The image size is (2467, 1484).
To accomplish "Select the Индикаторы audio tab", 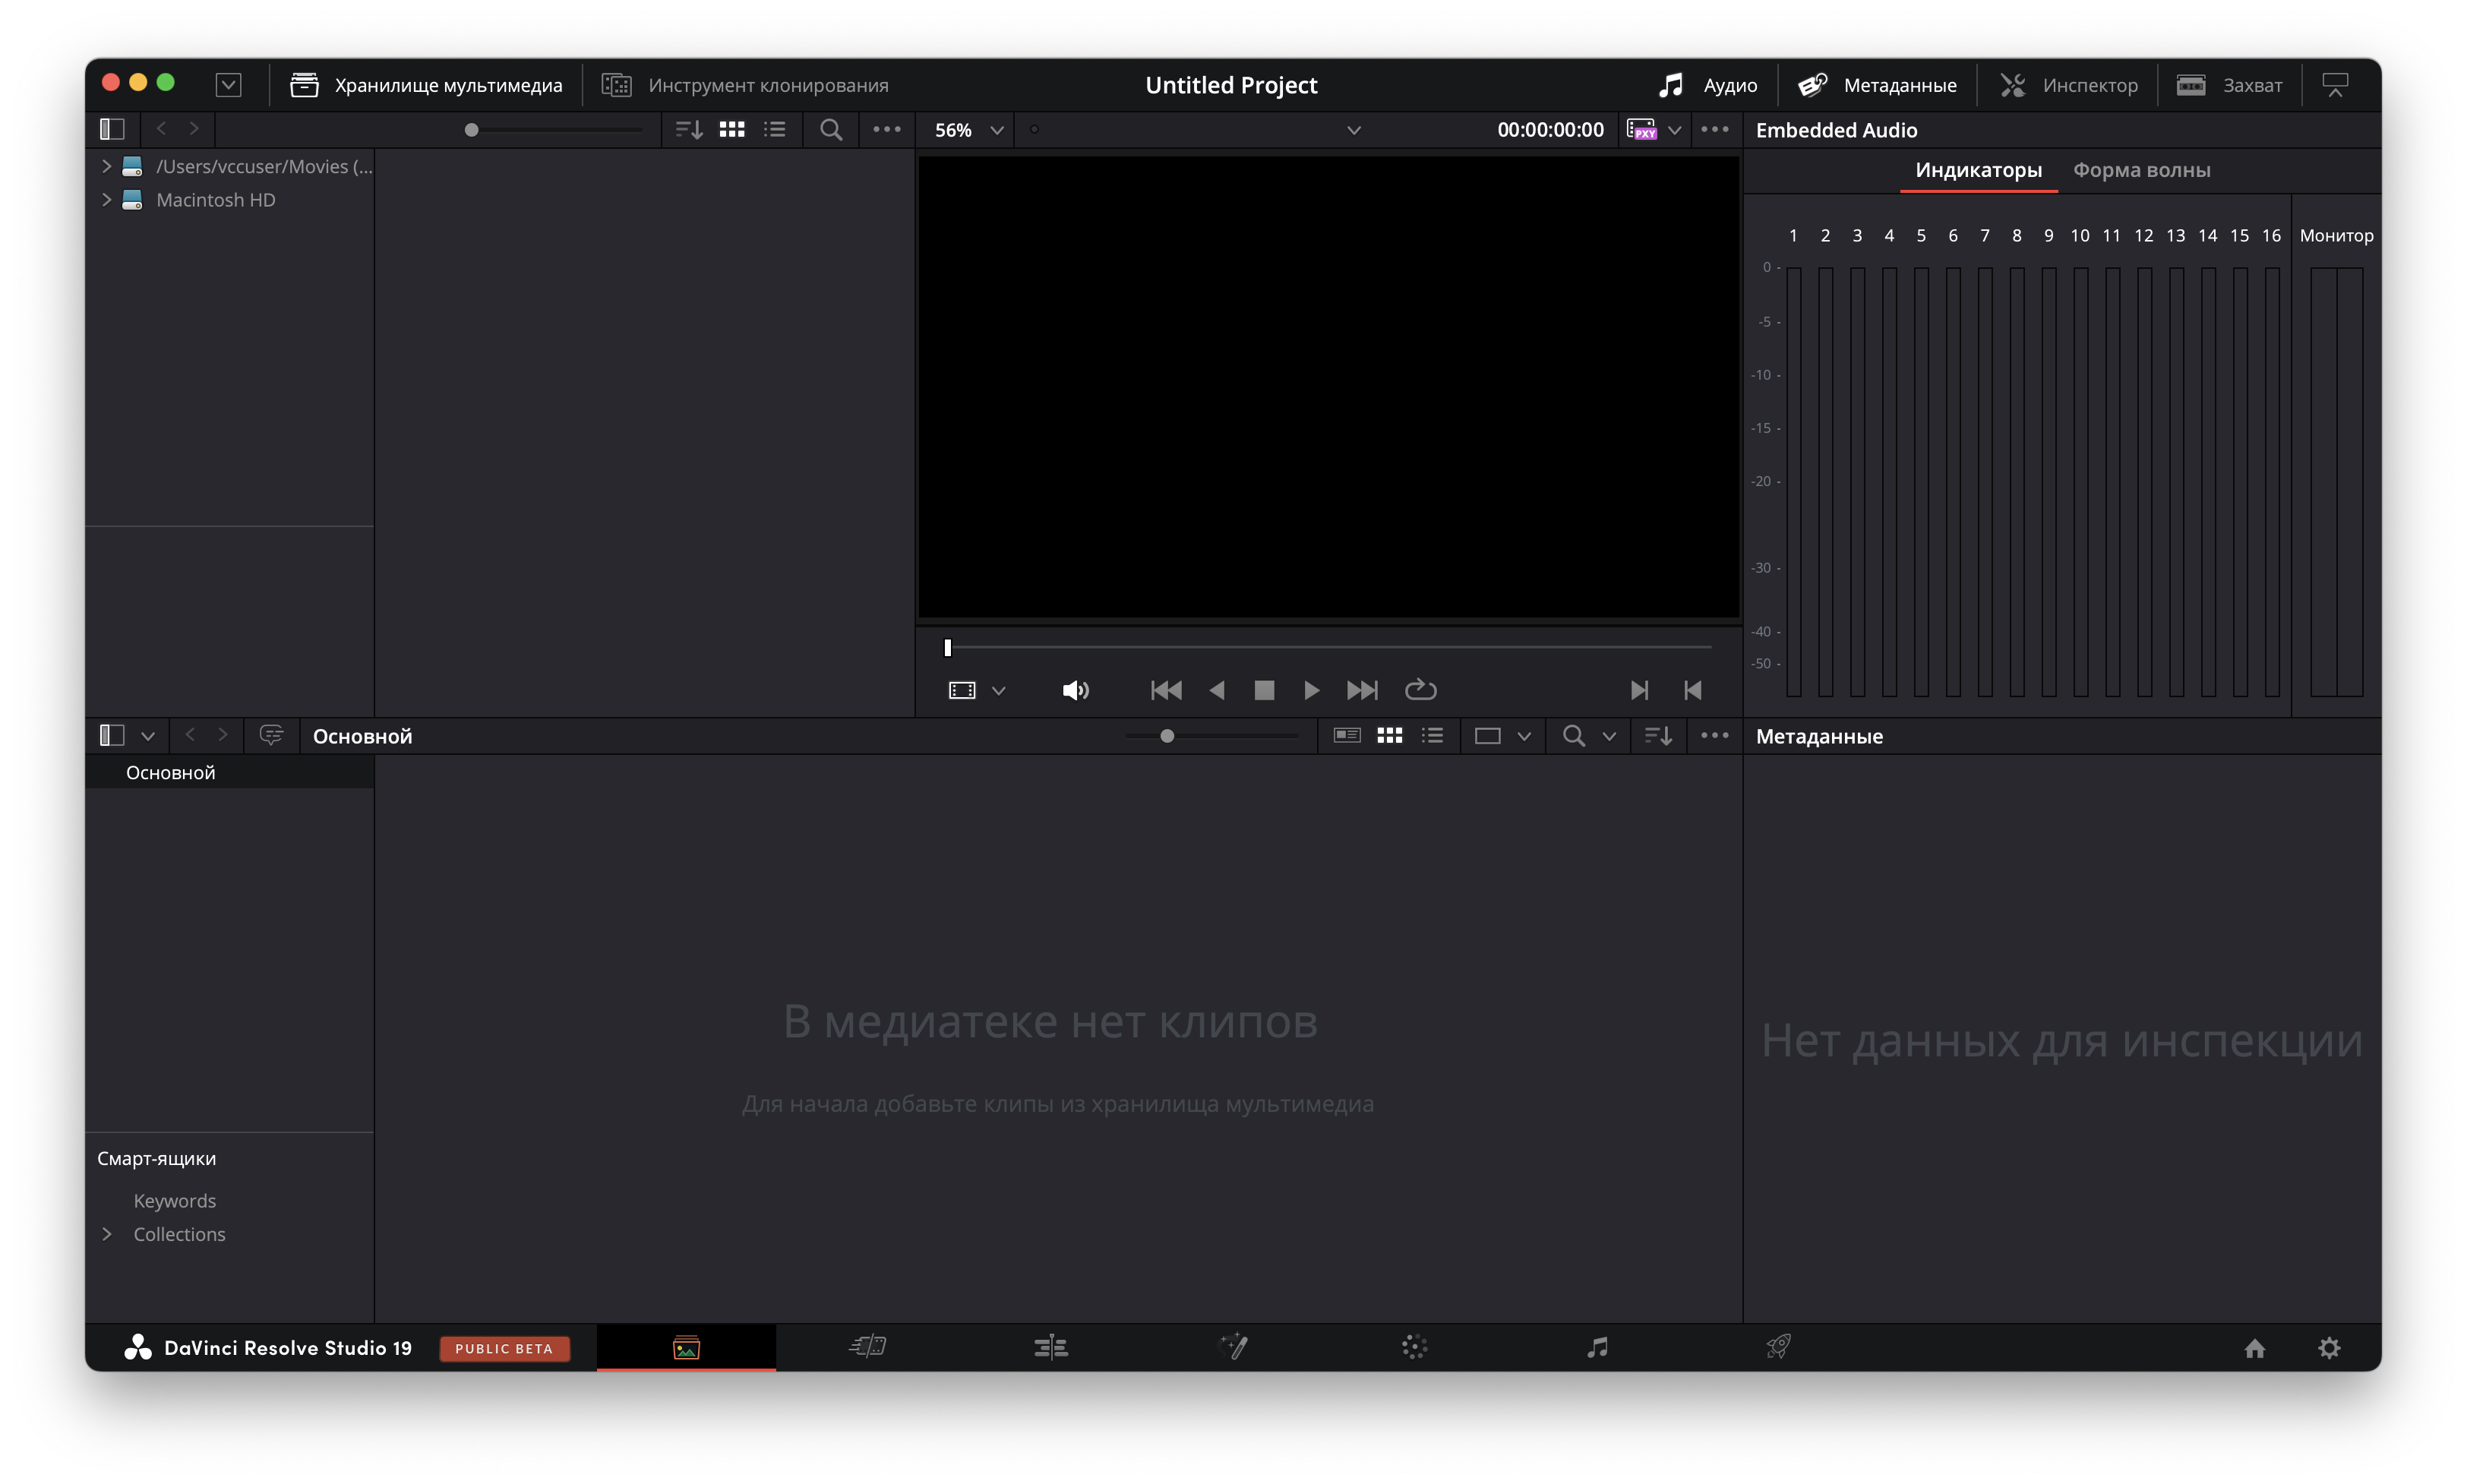I will (1977, 170).
